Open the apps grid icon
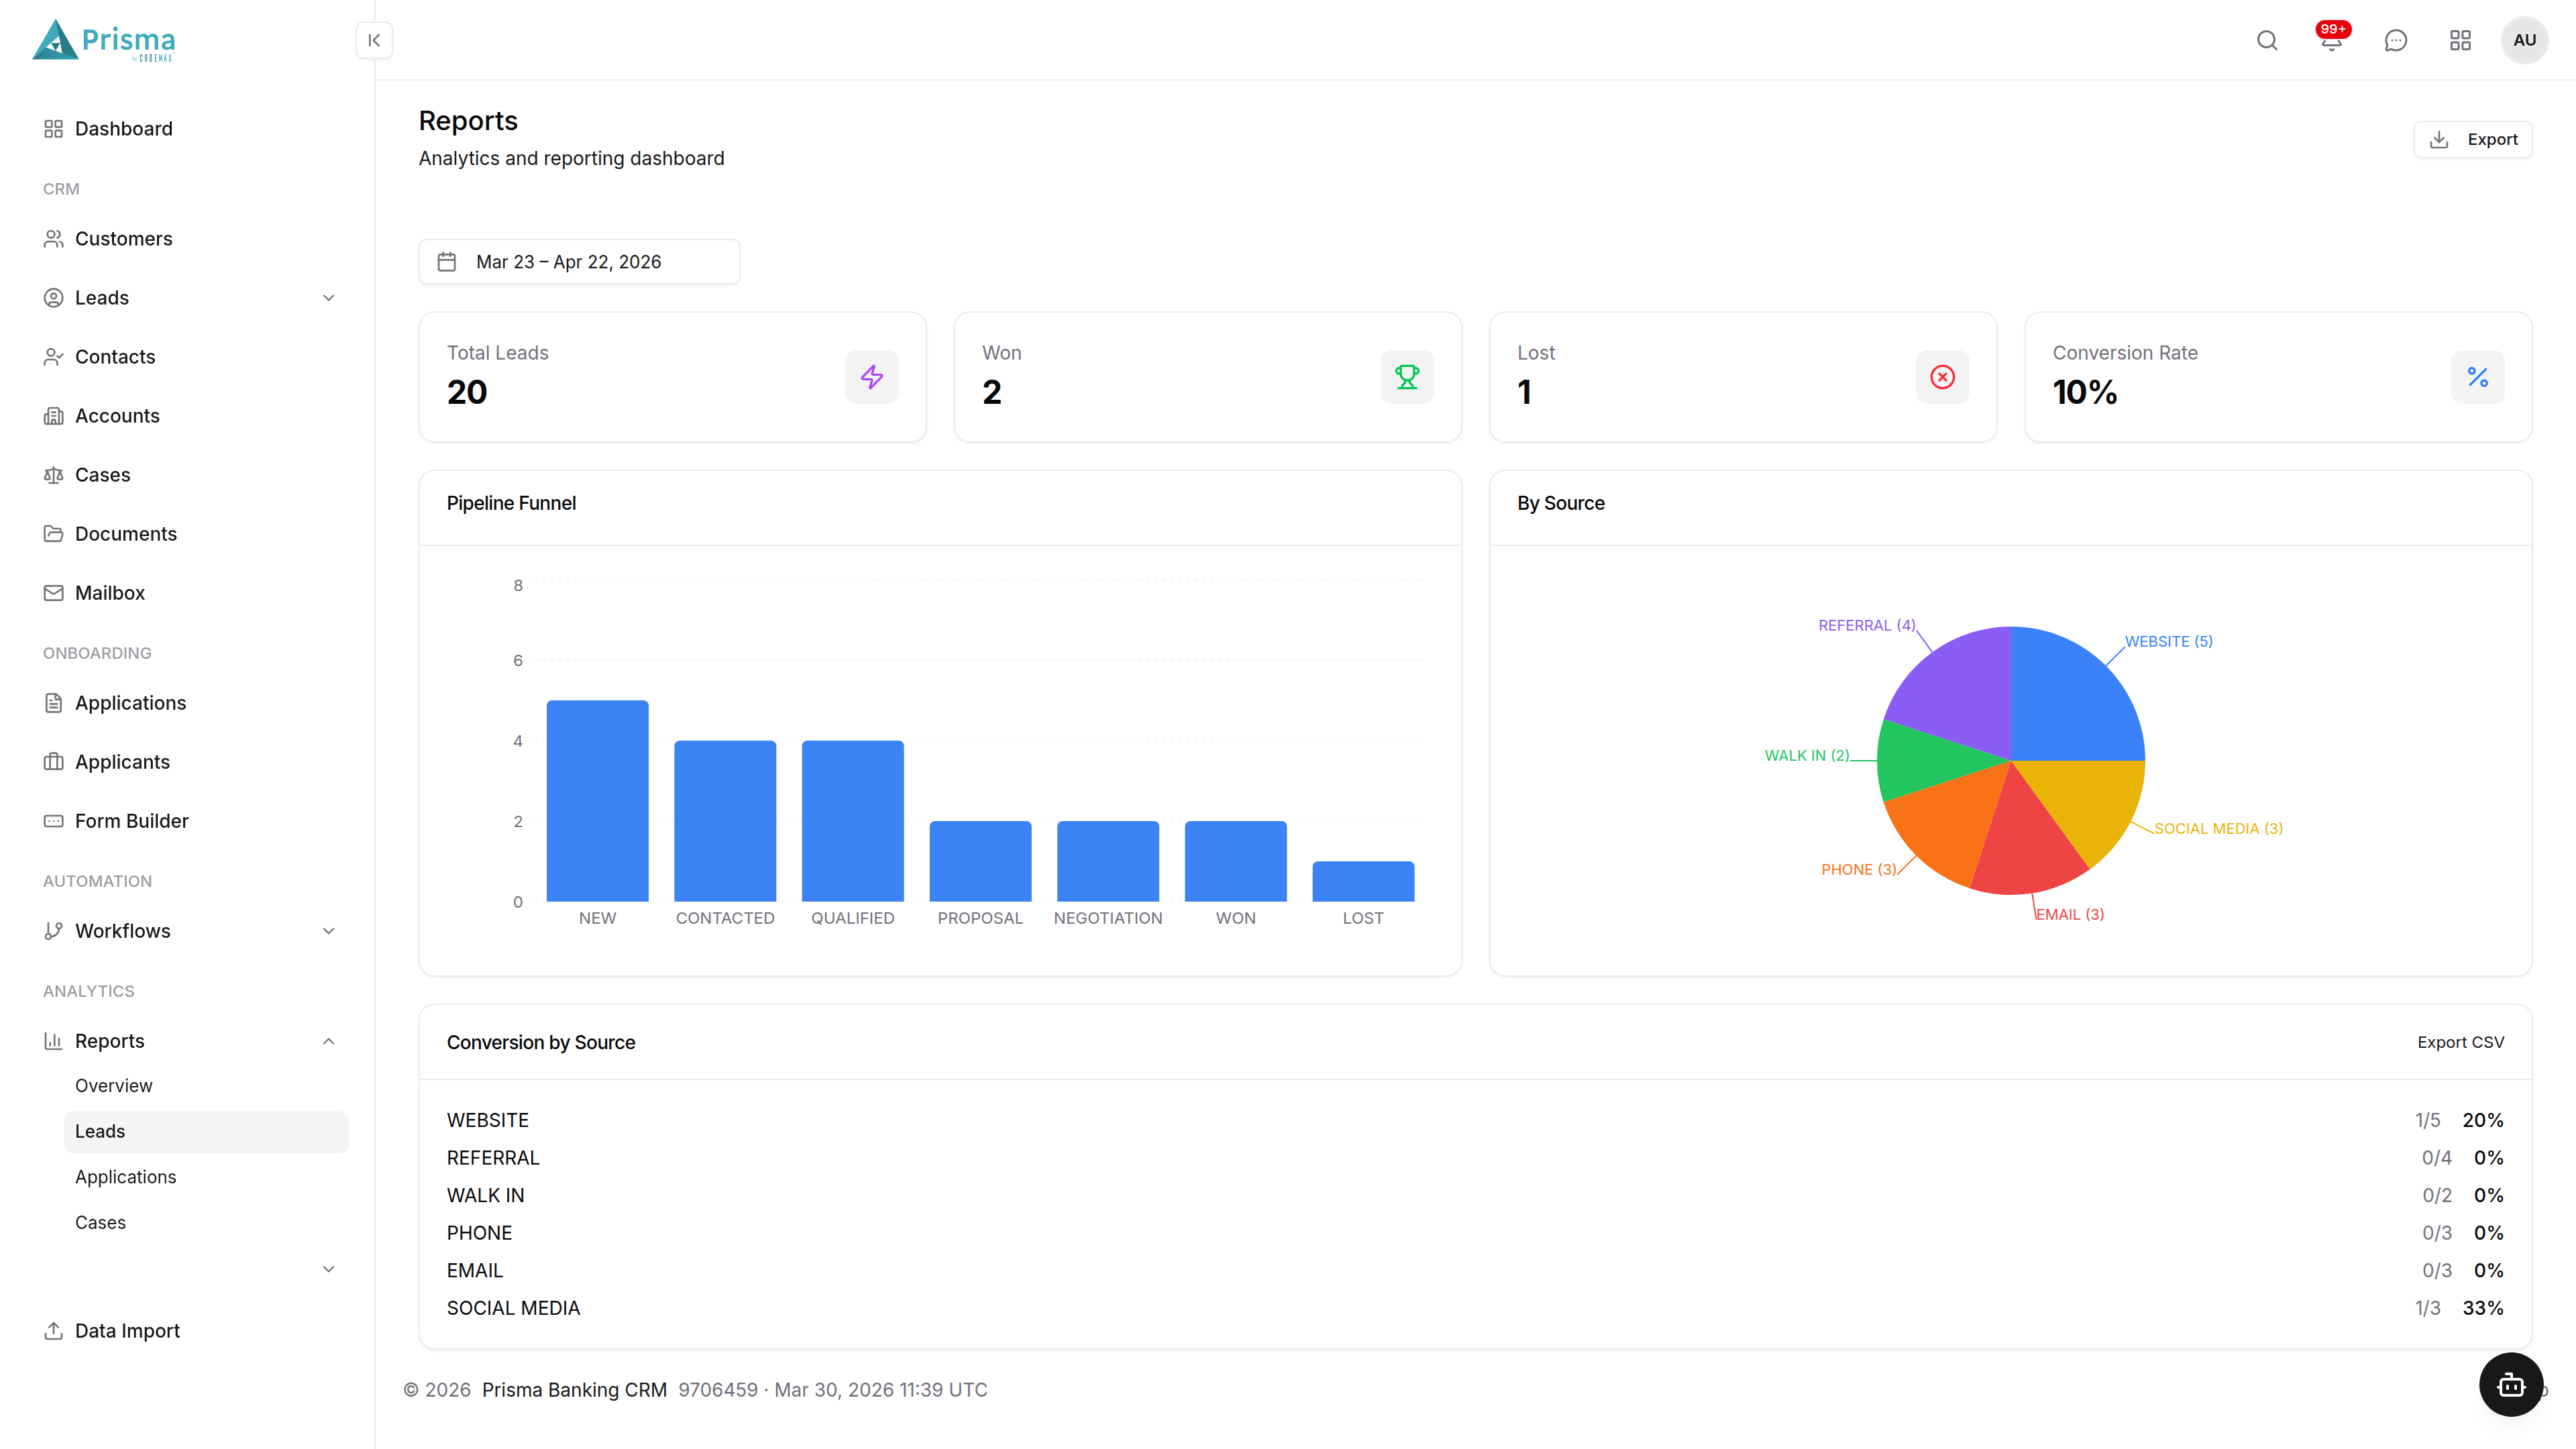This screenshot has height=1449, width=2576. 2460,40
